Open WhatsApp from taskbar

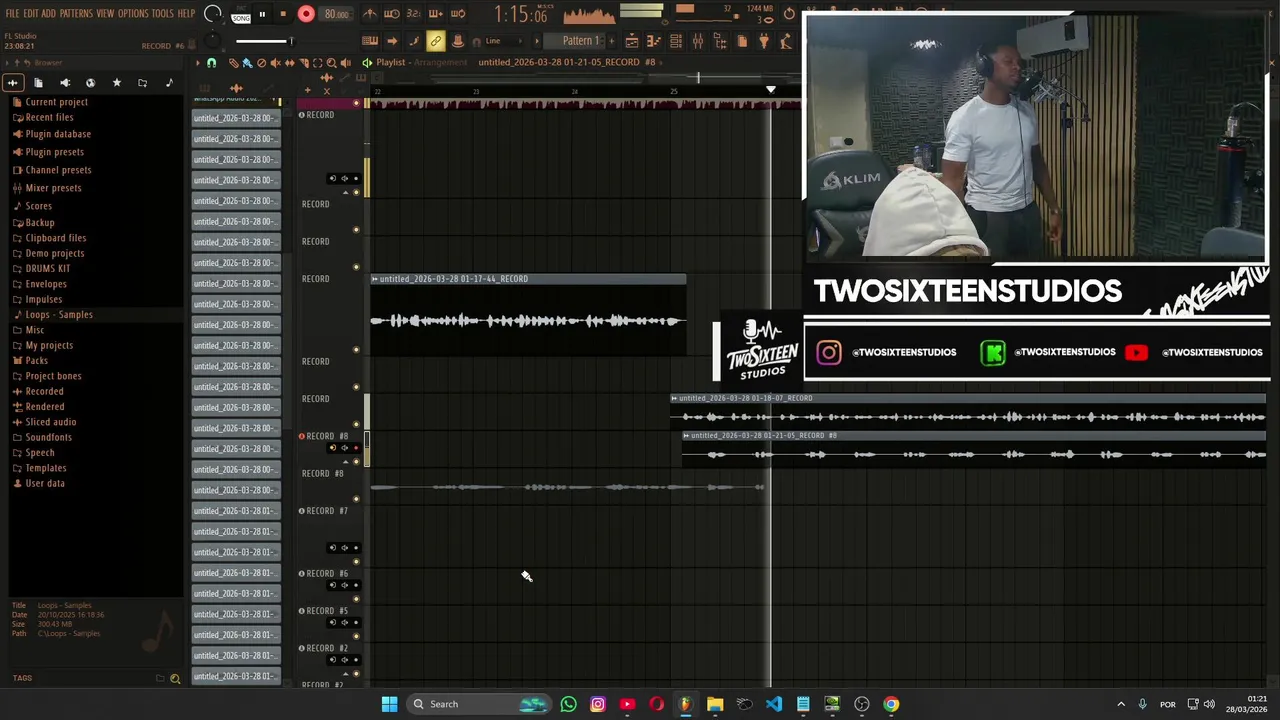(568, 704)
